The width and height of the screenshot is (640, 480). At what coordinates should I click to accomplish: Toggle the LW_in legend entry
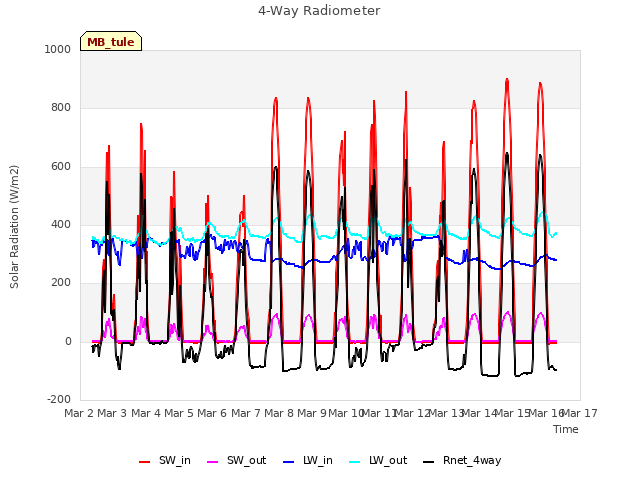click(x=308, y=461)
